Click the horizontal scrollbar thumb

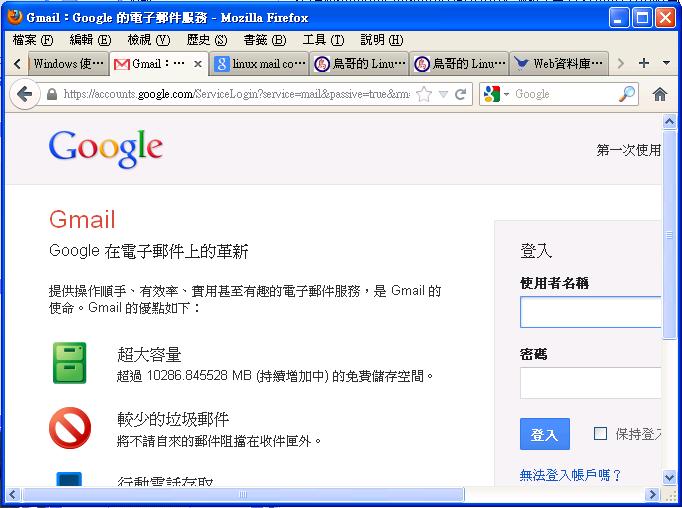coord(243,494)
